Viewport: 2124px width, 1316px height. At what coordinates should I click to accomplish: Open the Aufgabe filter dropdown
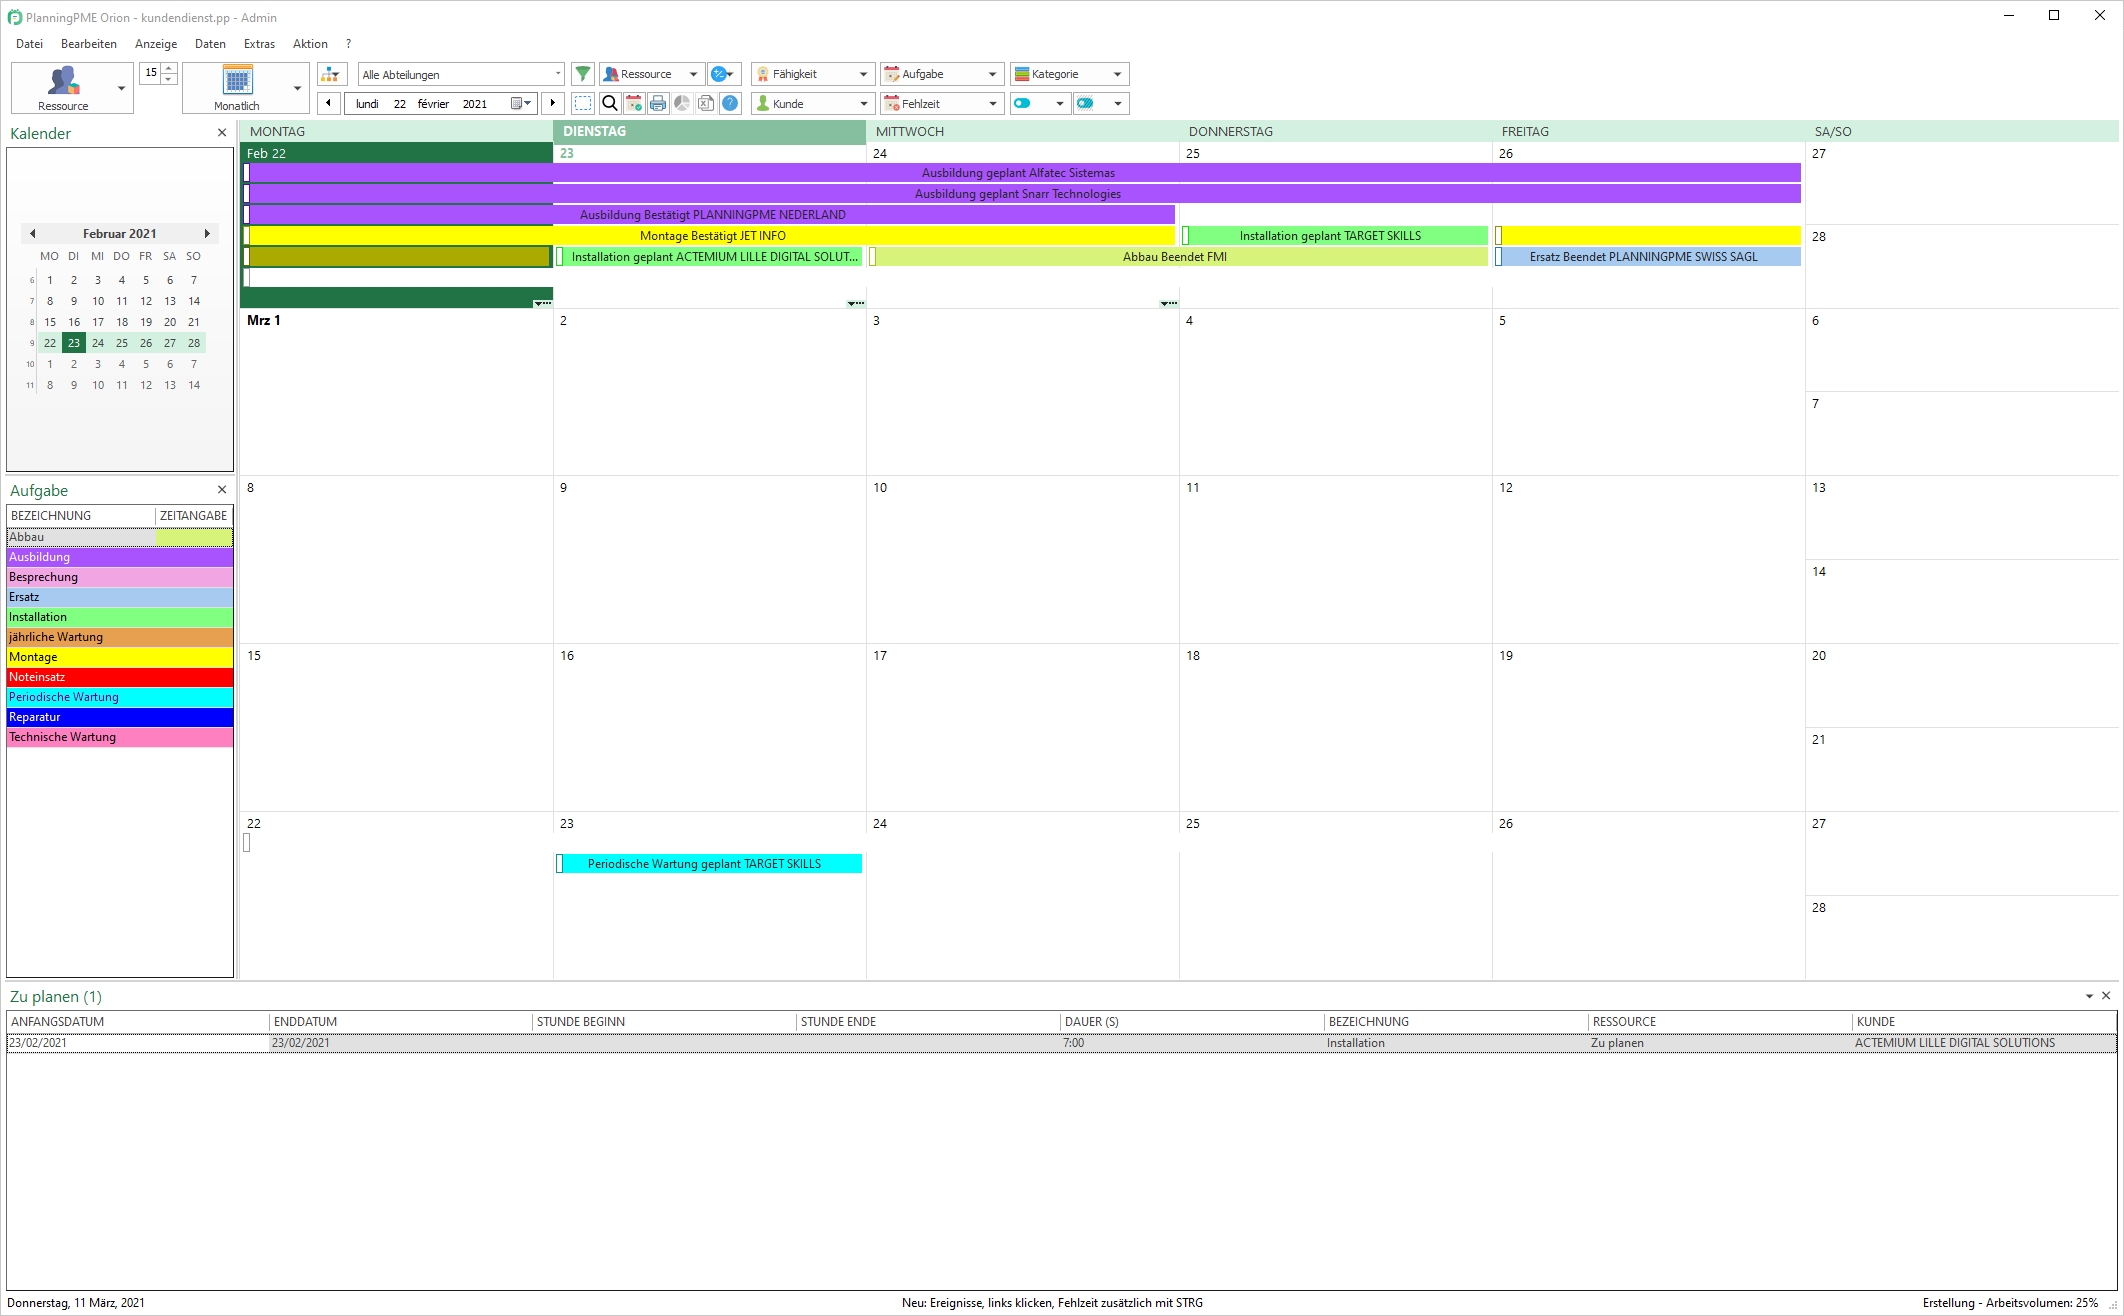coord(941,74)
